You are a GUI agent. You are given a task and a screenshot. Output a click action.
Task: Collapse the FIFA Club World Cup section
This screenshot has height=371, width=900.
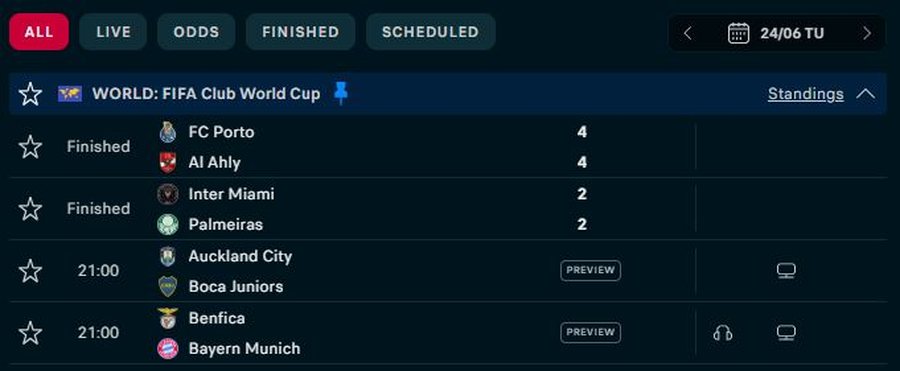pyautogui.click(x=866, y=94)
